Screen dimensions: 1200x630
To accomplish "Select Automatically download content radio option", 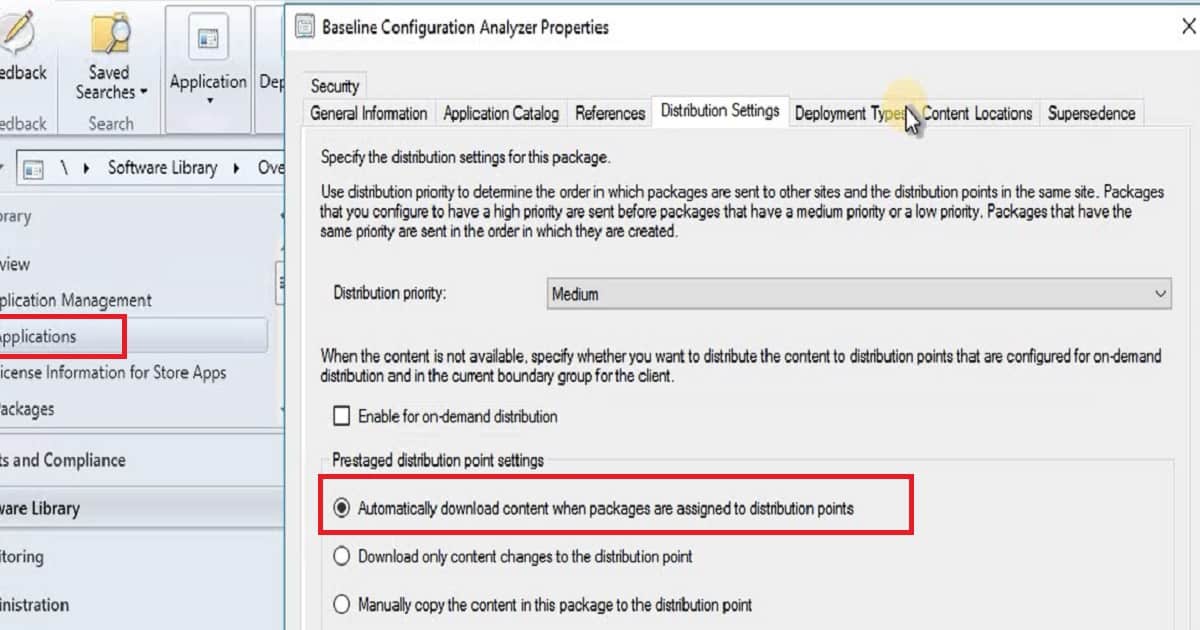I will coord(342,508).
